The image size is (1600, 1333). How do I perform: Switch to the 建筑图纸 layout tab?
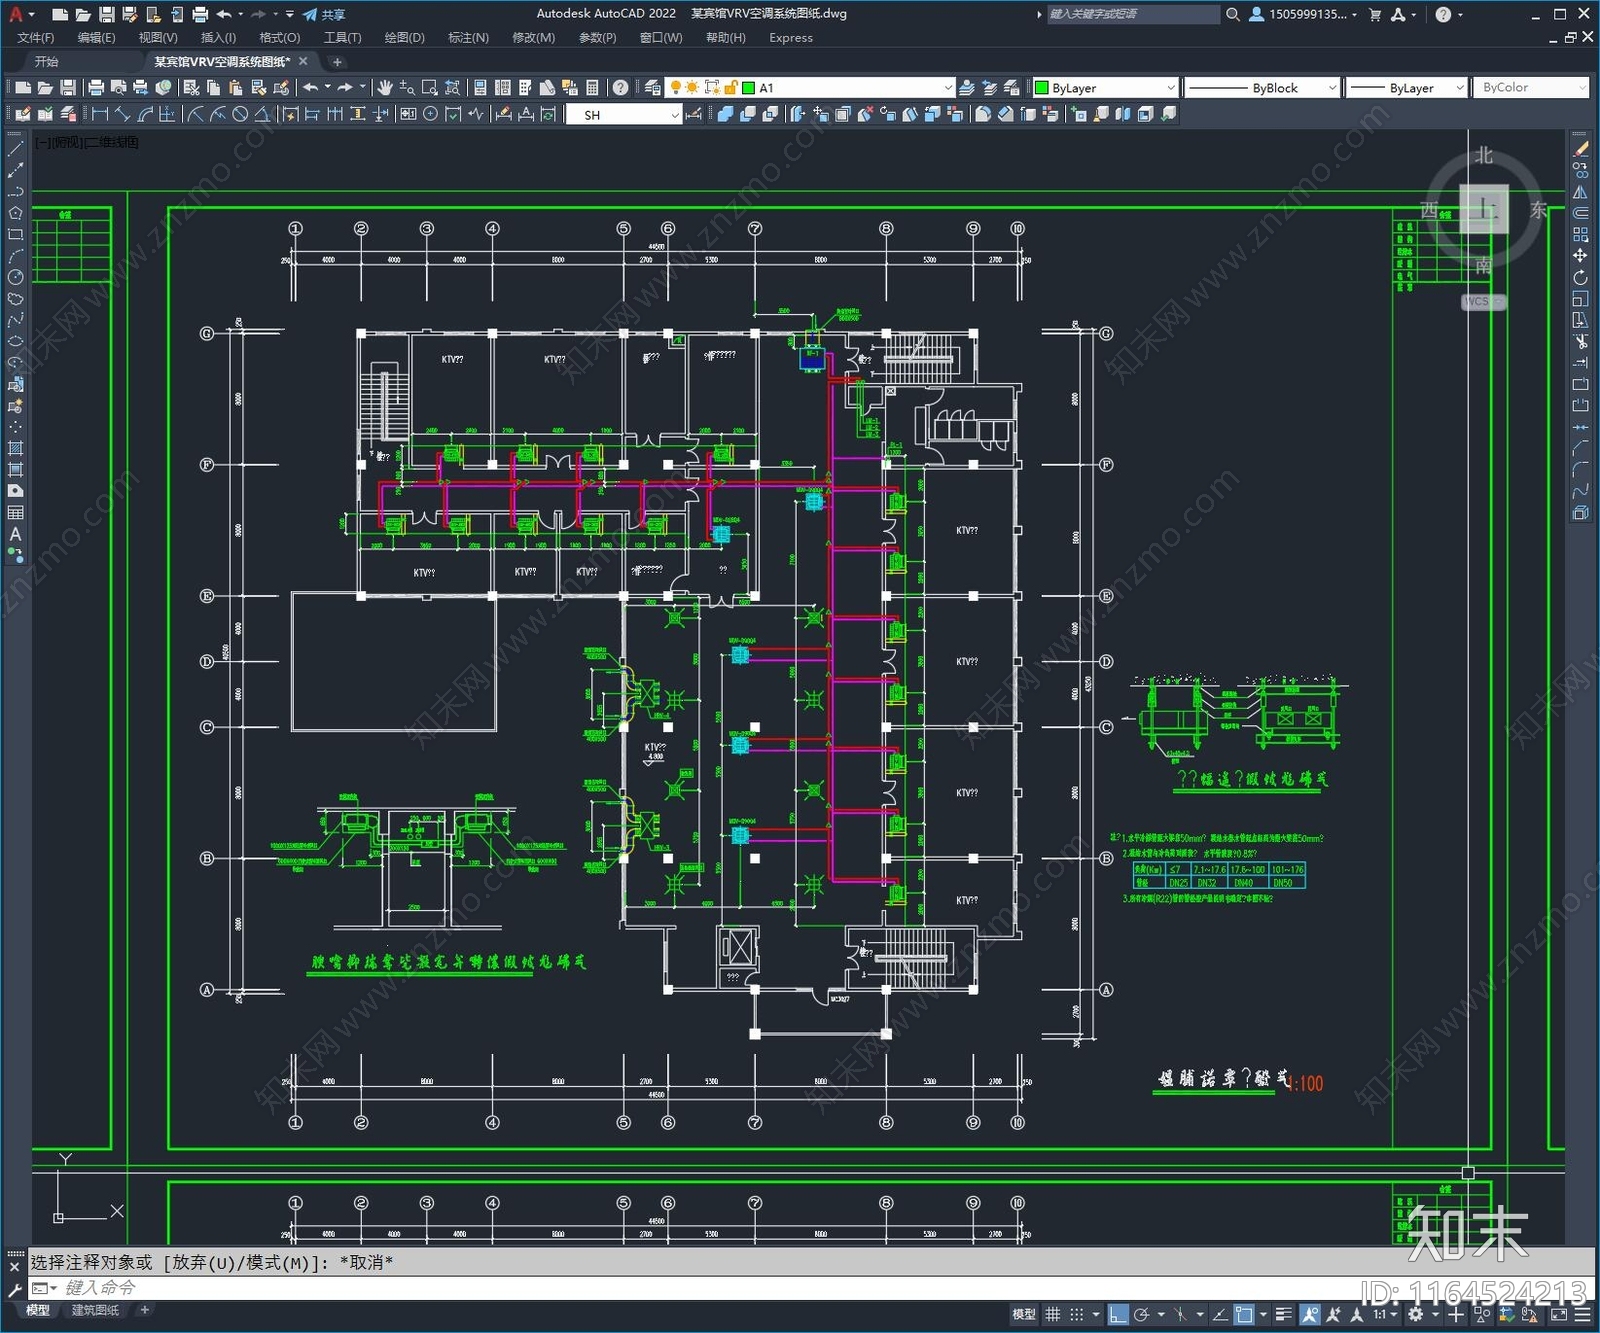tap(95, 1310)
